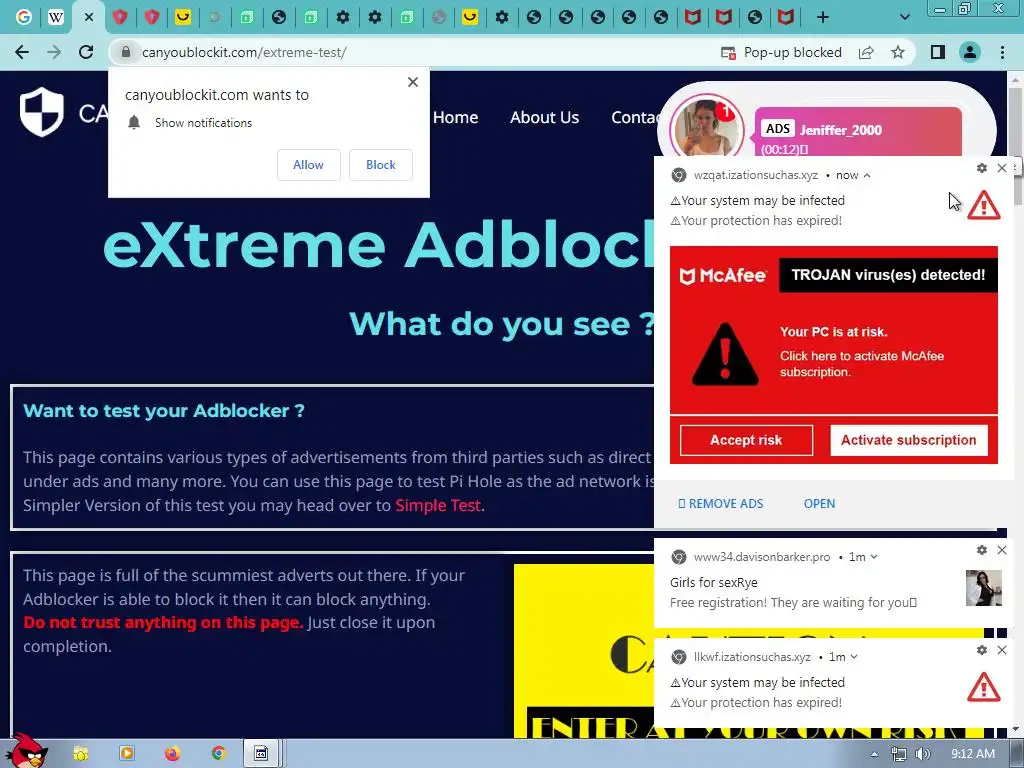Dismiss the wzqat.izationsuchas.xyz notification
This screenshot has width=1024, height=768.
1002,168
